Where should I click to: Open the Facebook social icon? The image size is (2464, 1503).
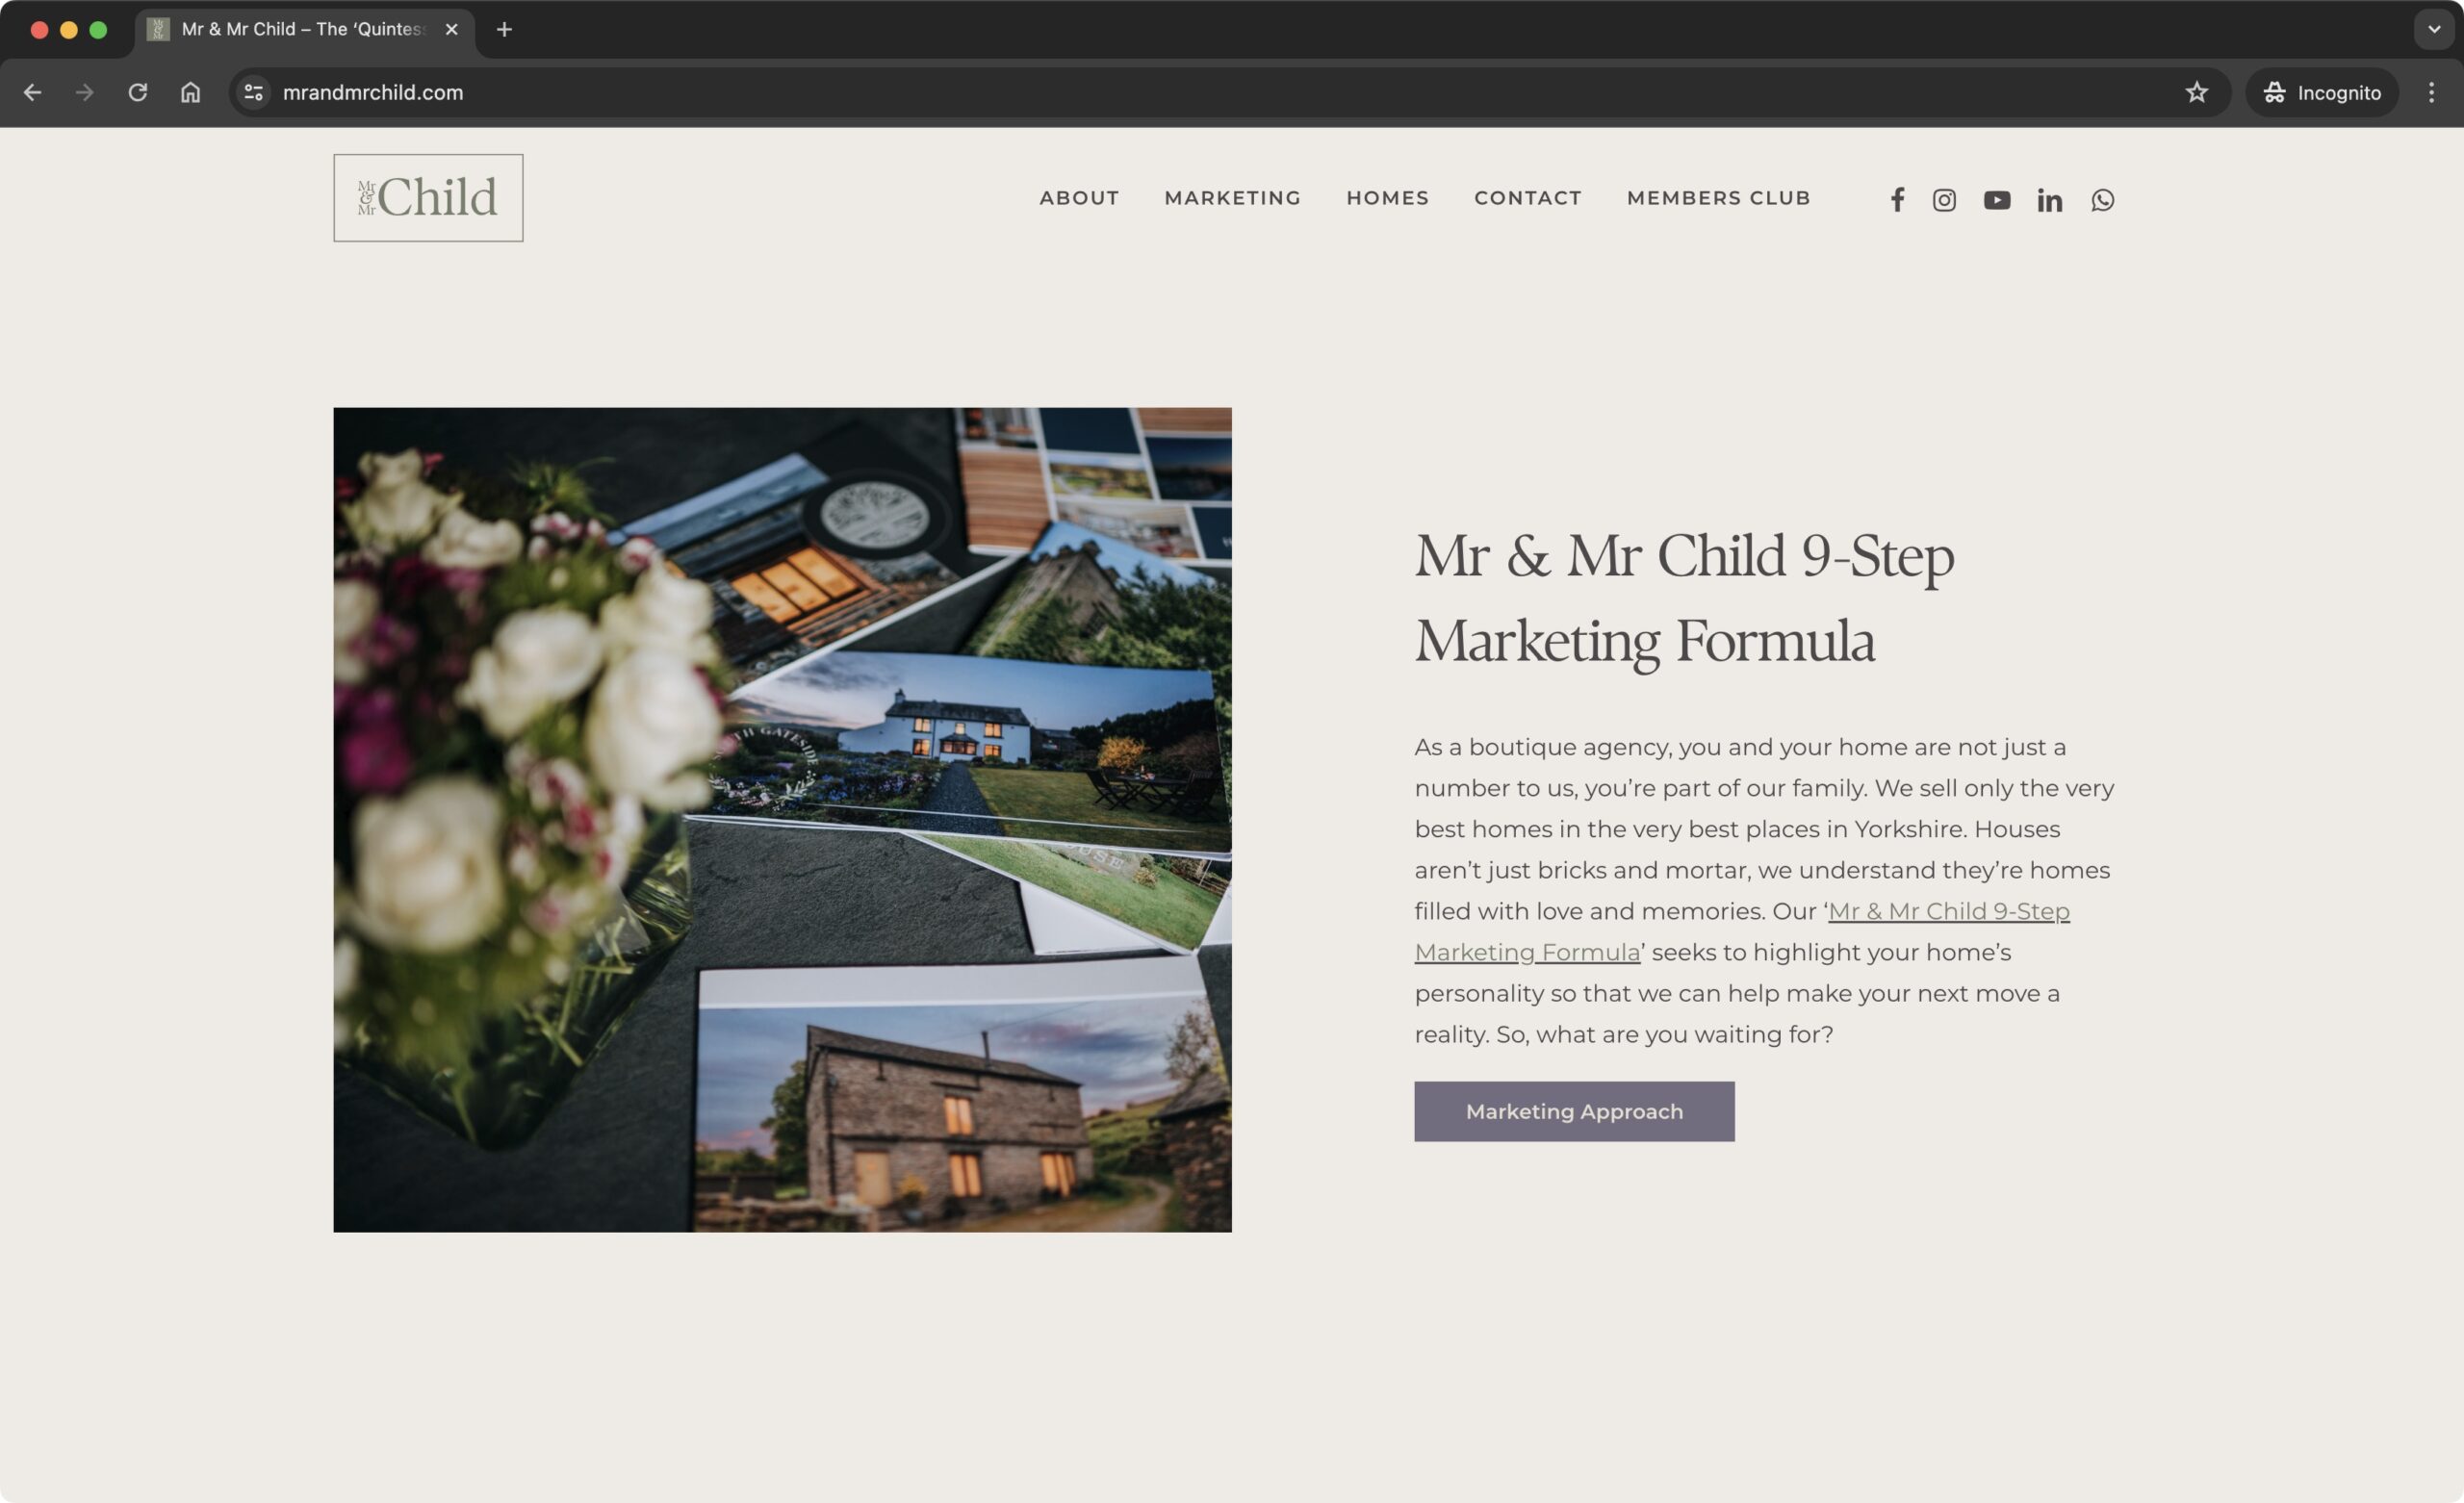(x=1897, y=200)
